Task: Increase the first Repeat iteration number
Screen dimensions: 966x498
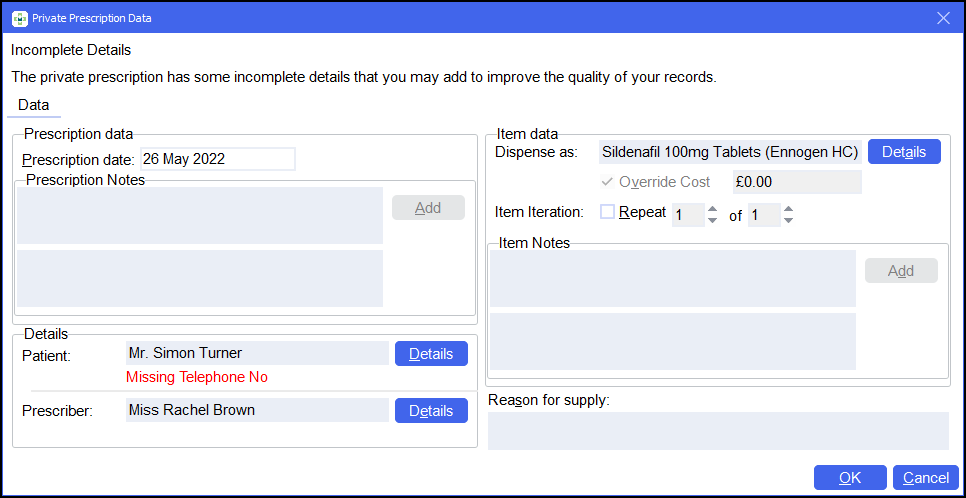Action: [x=712, y=209]
